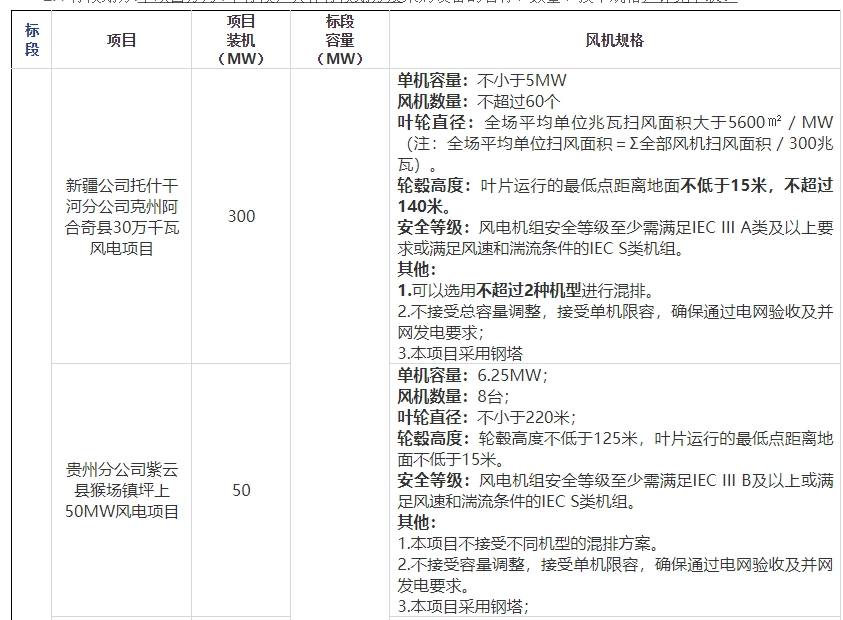Image resolution: width=843 pixels, height=620 pixels.
Task: Click the line 风机数量：不超过60个
Action: 479,101
